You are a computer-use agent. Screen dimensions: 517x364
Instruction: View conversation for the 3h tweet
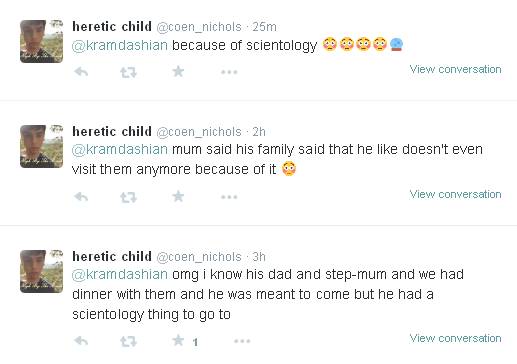pyautogui.click(x=455, y=338)
